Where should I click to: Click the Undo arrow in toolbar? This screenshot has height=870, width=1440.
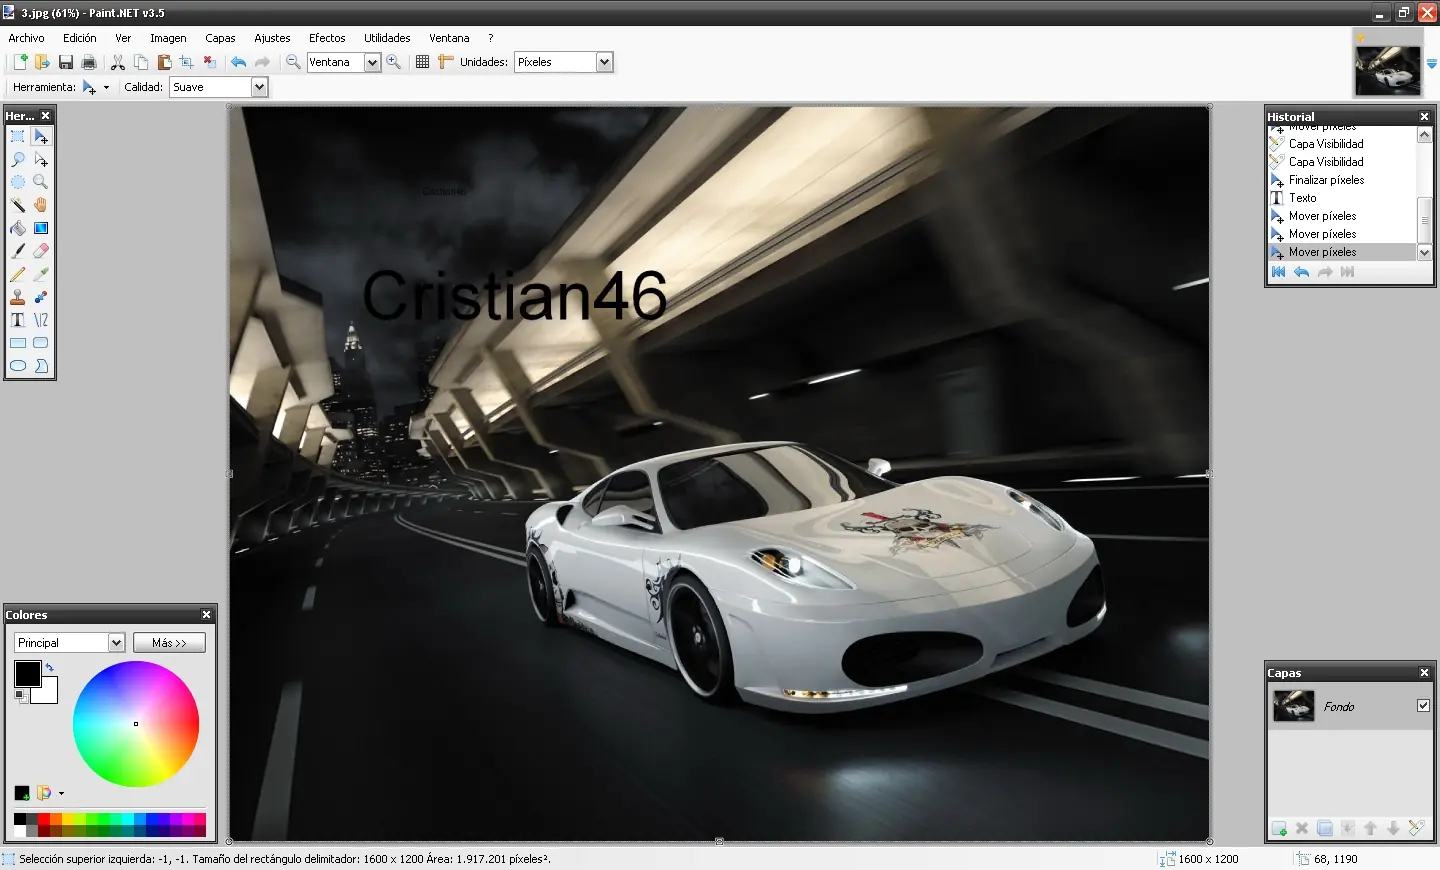click(x=238, y=62)
